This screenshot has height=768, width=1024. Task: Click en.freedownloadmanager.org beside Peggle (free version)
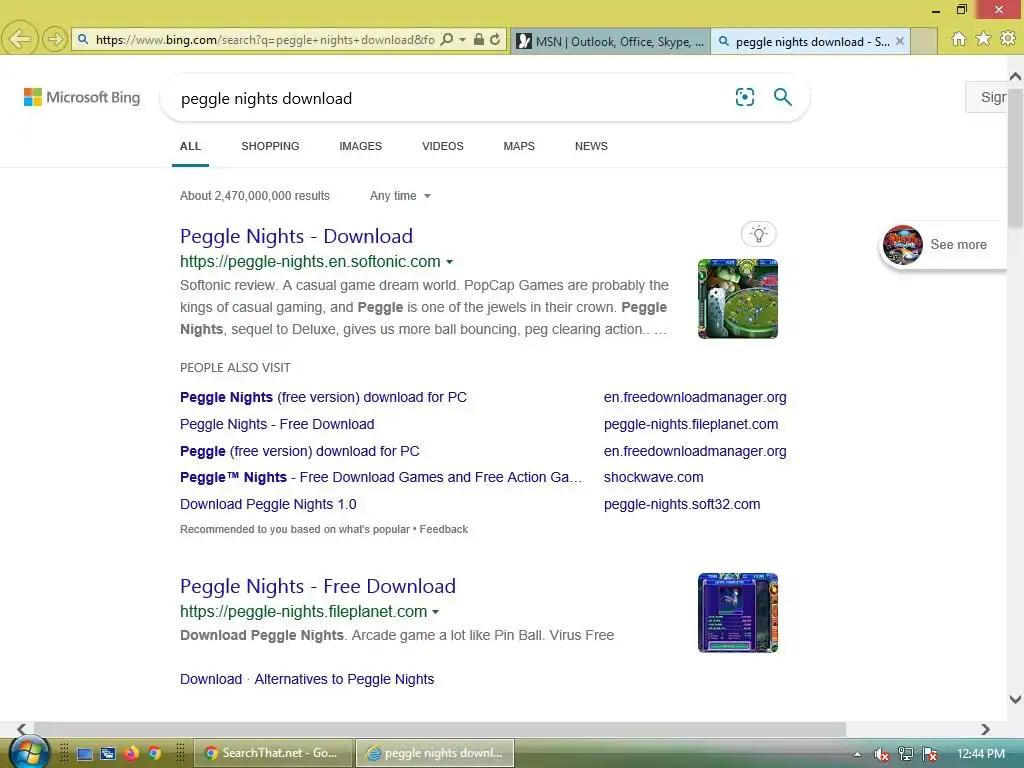coord(695,451)
